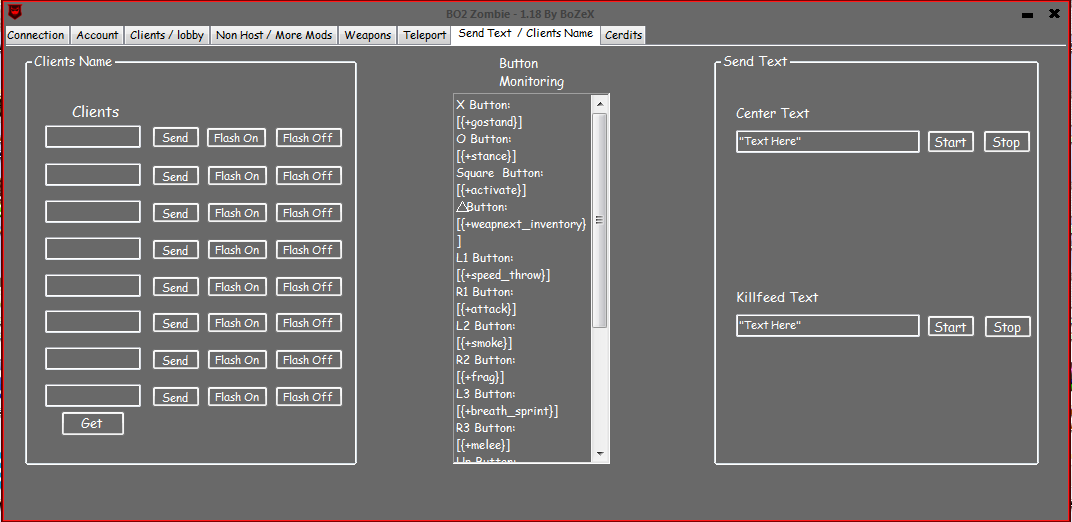The image size is (1072, 522).
Task: Start sending the Killfeed Text
Action: pos(950,327)
